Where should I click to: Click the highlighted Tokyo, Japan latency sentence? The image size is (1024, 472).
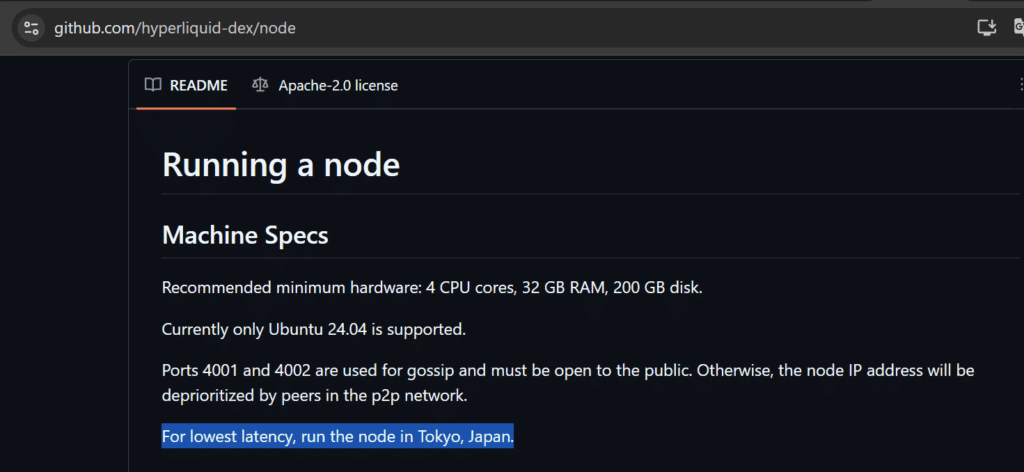338,436
